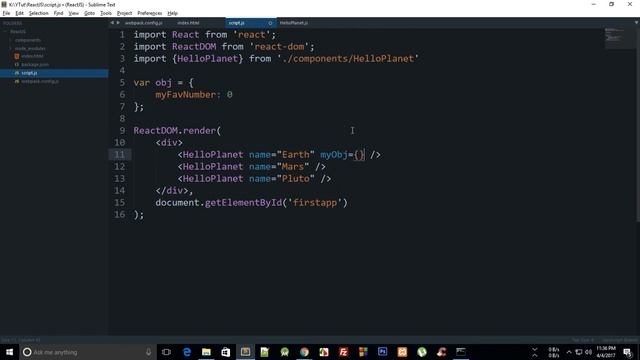Click the JS file icon beside webpack.config.js
Viewport: 640px width, 360px height.
coord(17,81)
